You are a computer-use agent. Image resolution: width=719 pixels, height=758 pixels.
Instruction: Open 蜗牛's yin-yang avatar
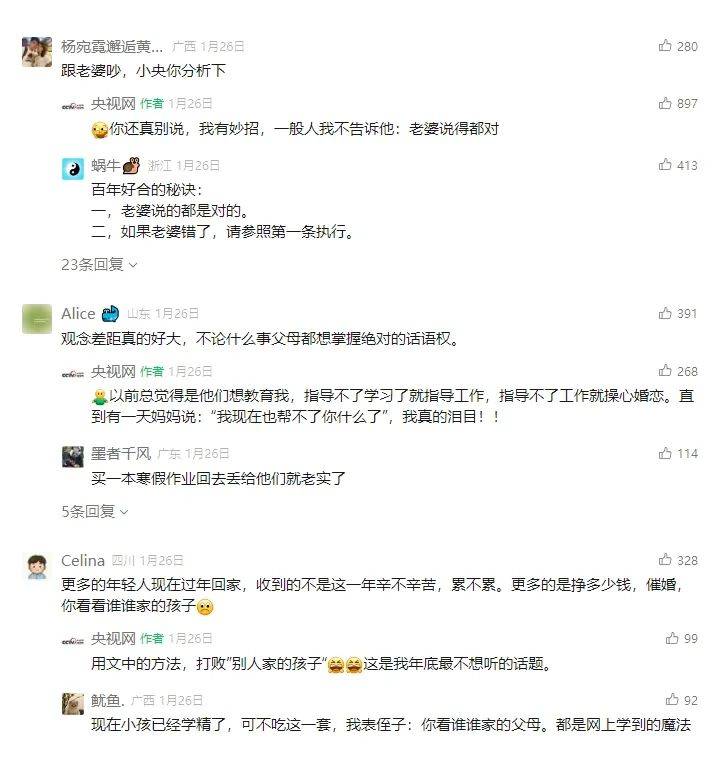click(73, 169)
